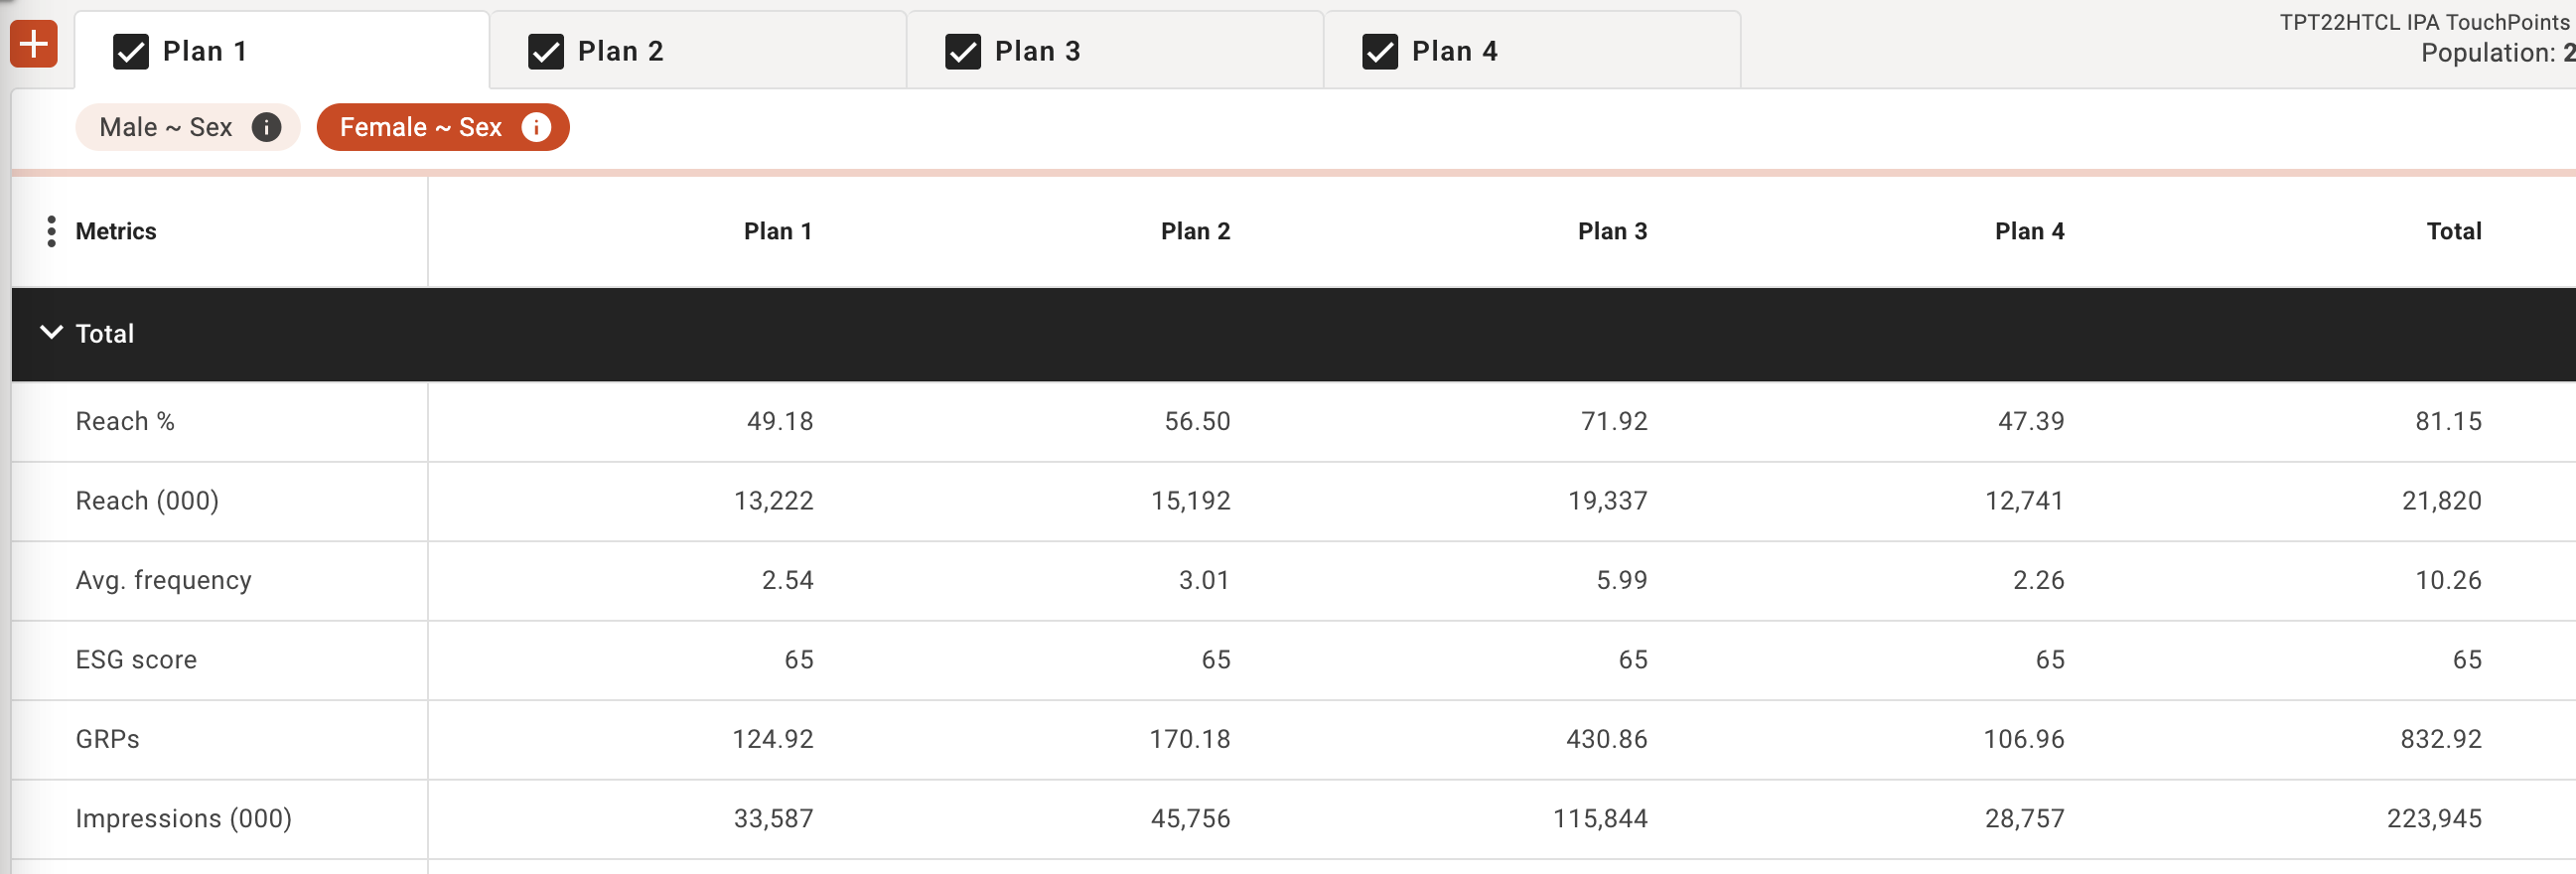
Task: Switch to the Plan 3 tab
Action: click(x=1115, y=50)
